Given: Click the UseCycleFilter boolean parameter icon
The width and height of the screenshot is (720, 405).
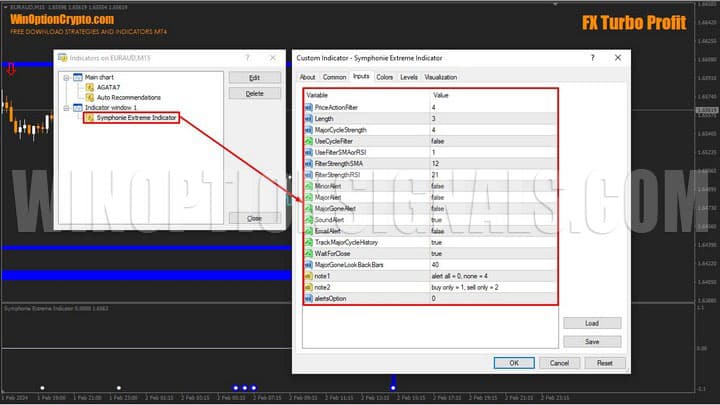Looking at the screenshot, I should (309, 141).
